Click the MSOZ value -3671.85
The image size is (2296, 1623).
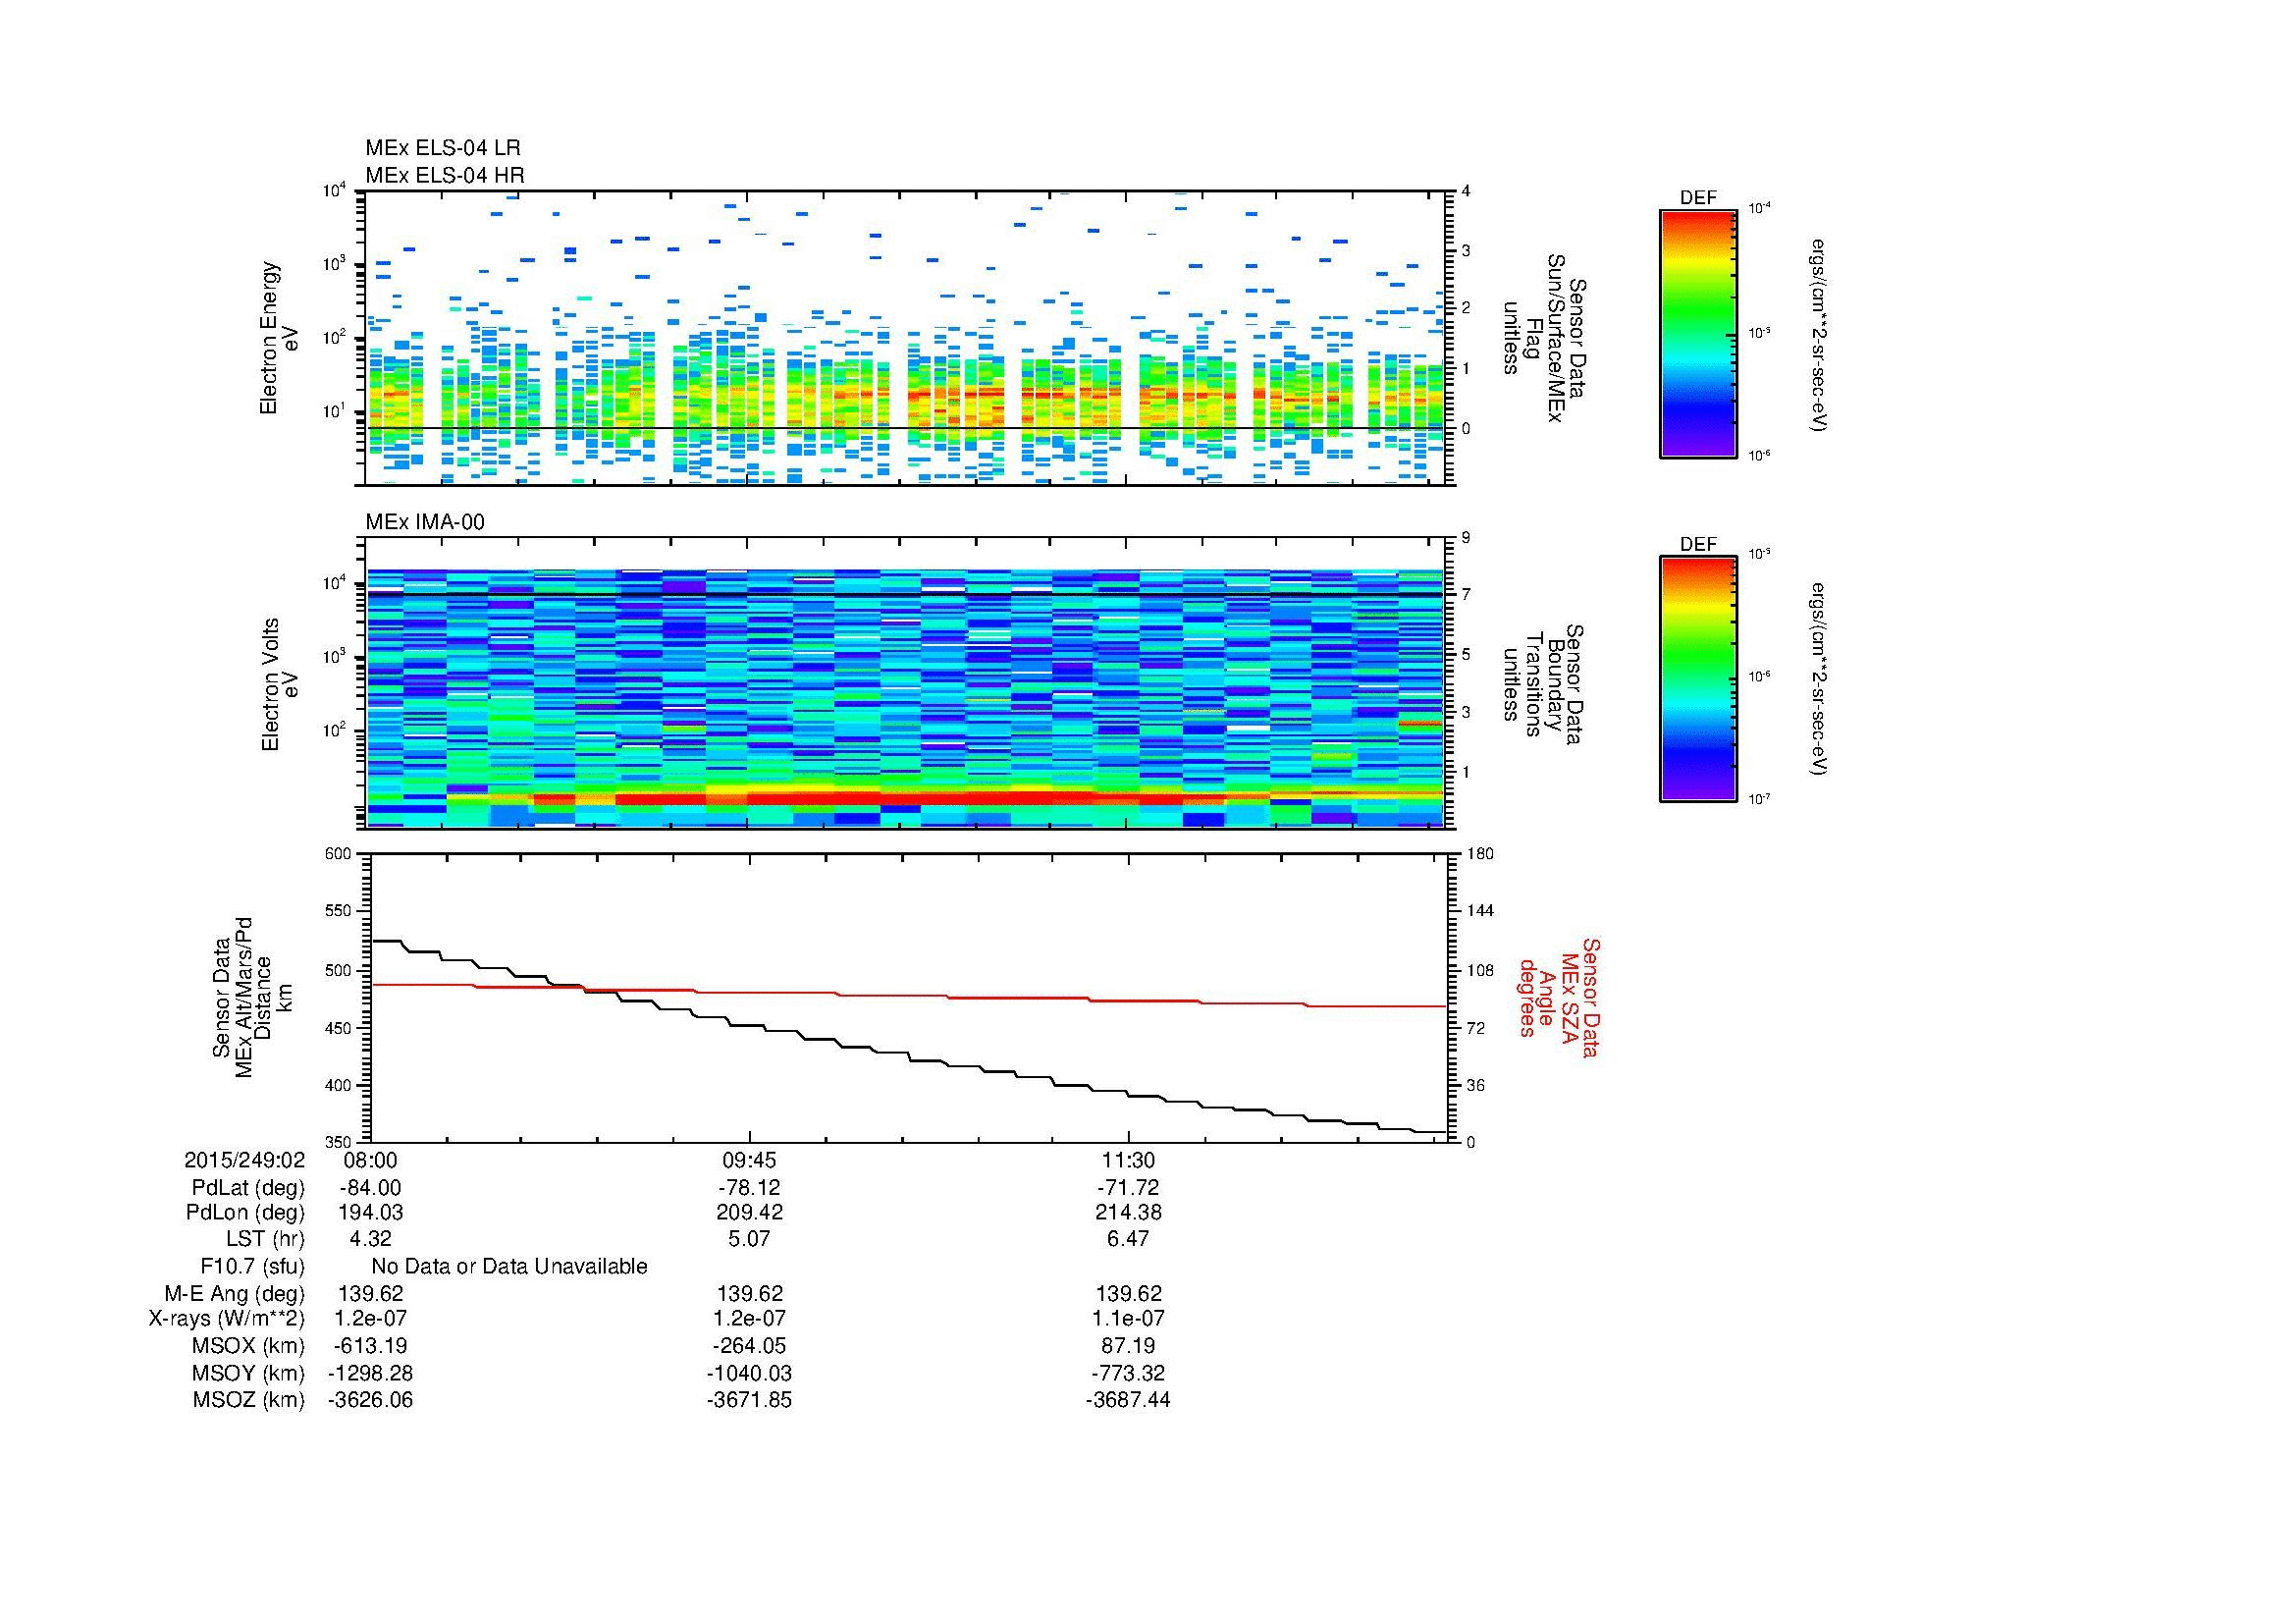749,1400
